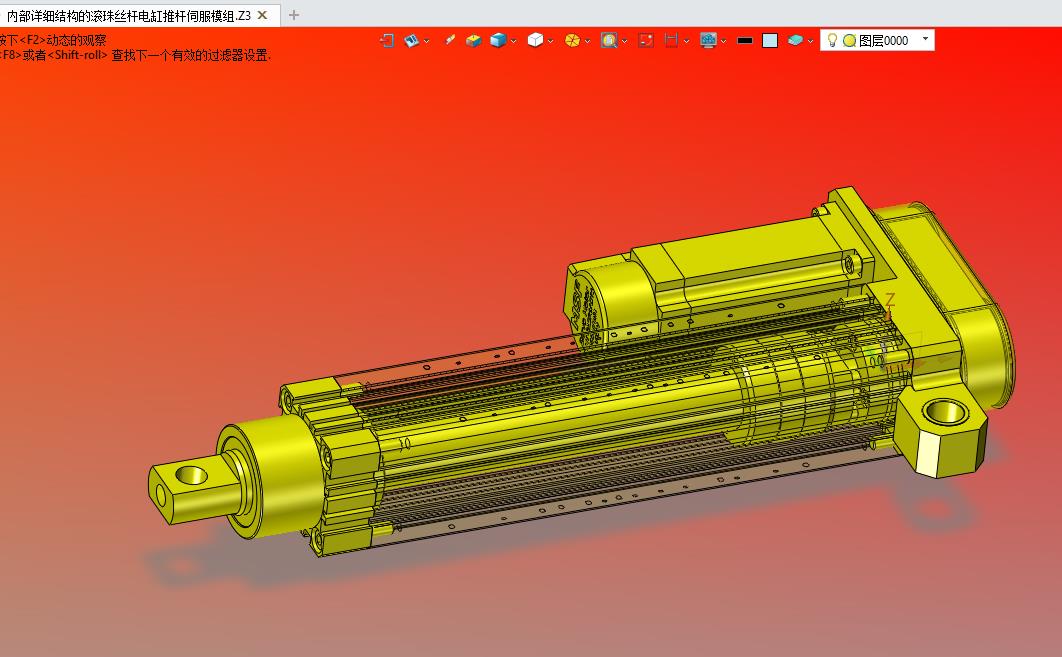
Task: Open the 图层0000 layer dropdown
Action: (x=925, y=39)
